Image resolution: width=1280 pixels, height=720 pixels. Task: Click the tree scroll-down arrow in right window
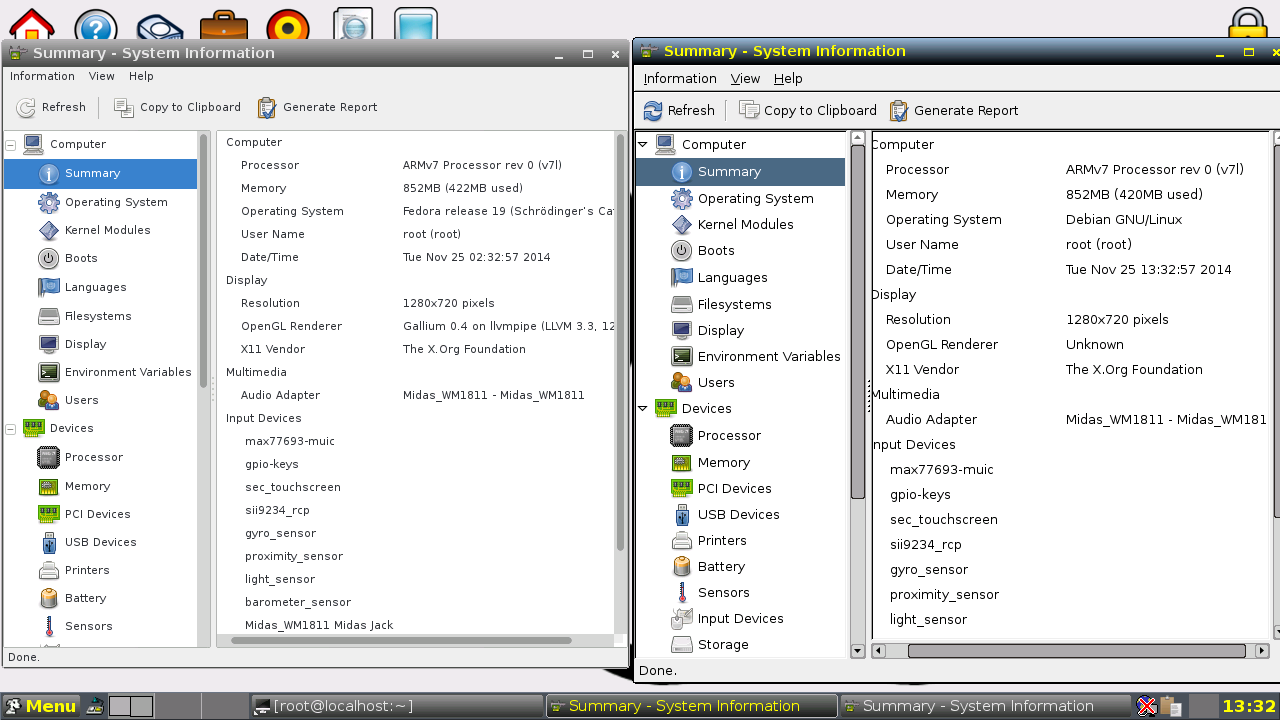pyautogui.click(x=857, y=651)
